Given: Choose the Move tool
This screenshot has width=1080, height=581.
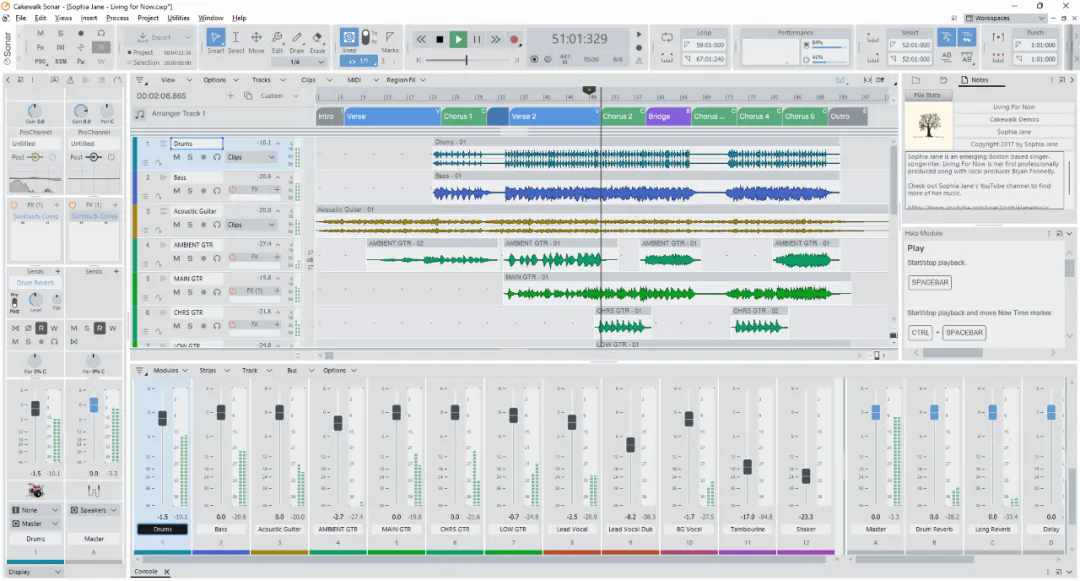Looking at the screenshot, I should pyautogui.click(x=256, y=41).
